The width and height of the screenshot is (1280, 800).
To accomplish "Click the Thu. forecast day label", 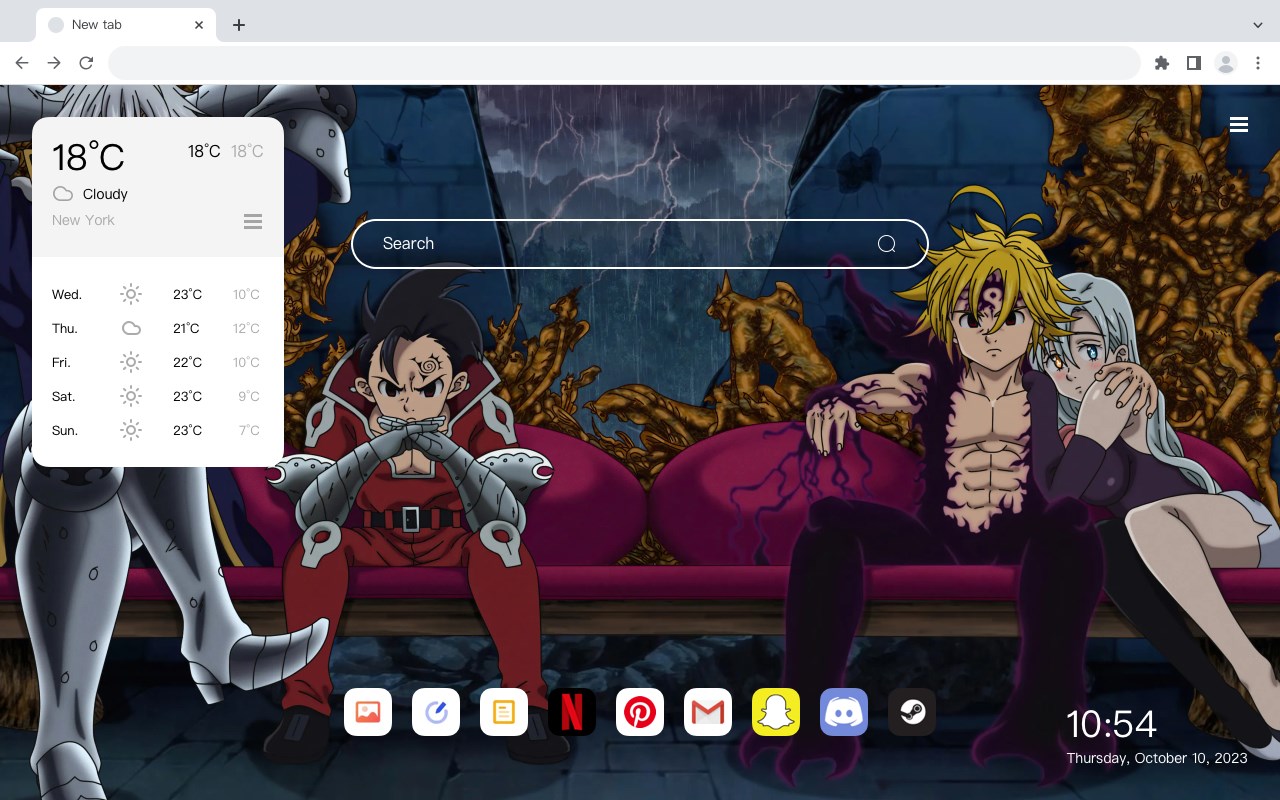I will (65, 328).
